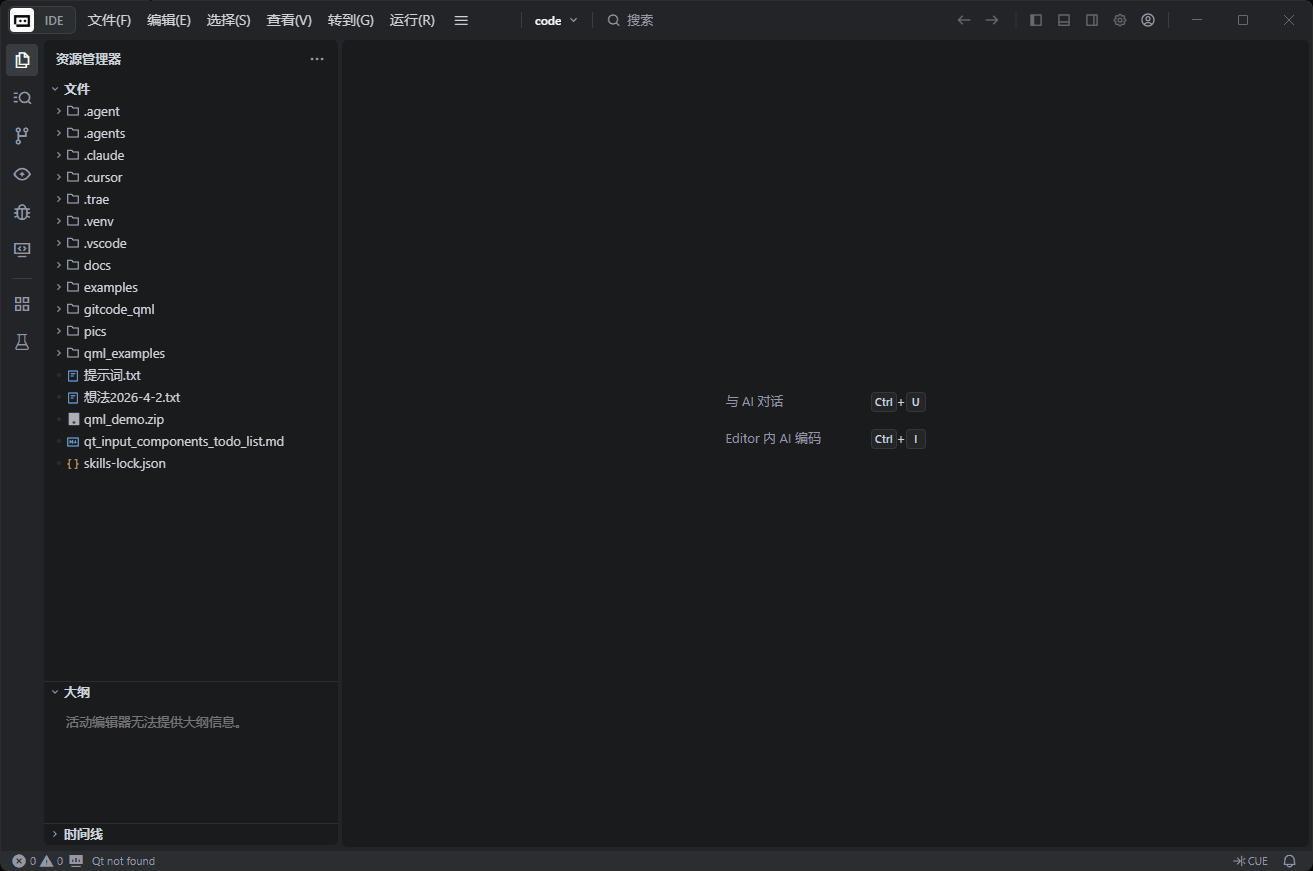Click the IDE logo icon in title bar
The height and width of the screenshot is (871, 1313).
point(22,20)
